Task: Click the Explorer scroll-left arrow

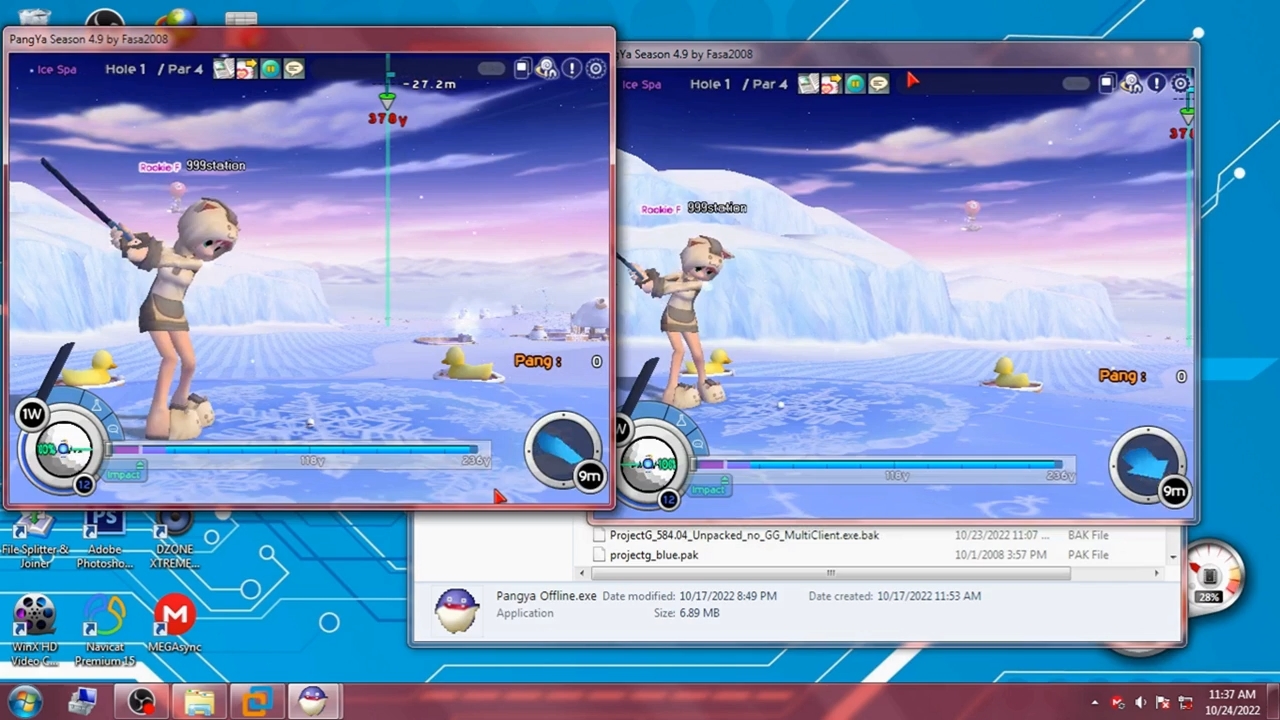Action: tap(583, 573)
